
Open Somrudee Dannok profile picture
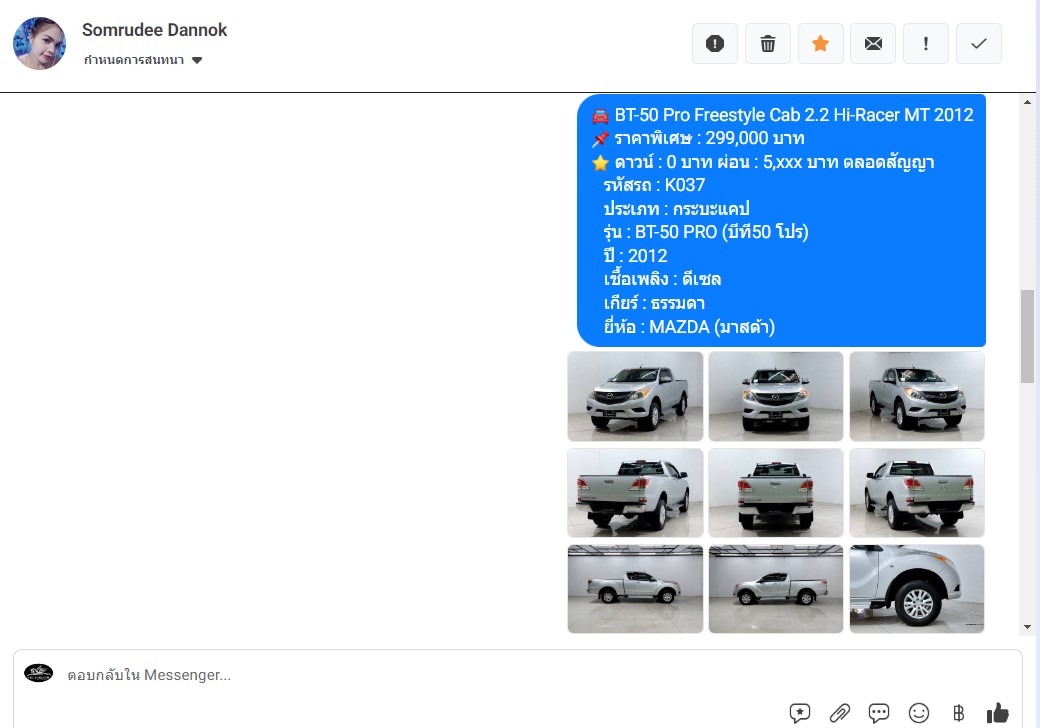40,44
